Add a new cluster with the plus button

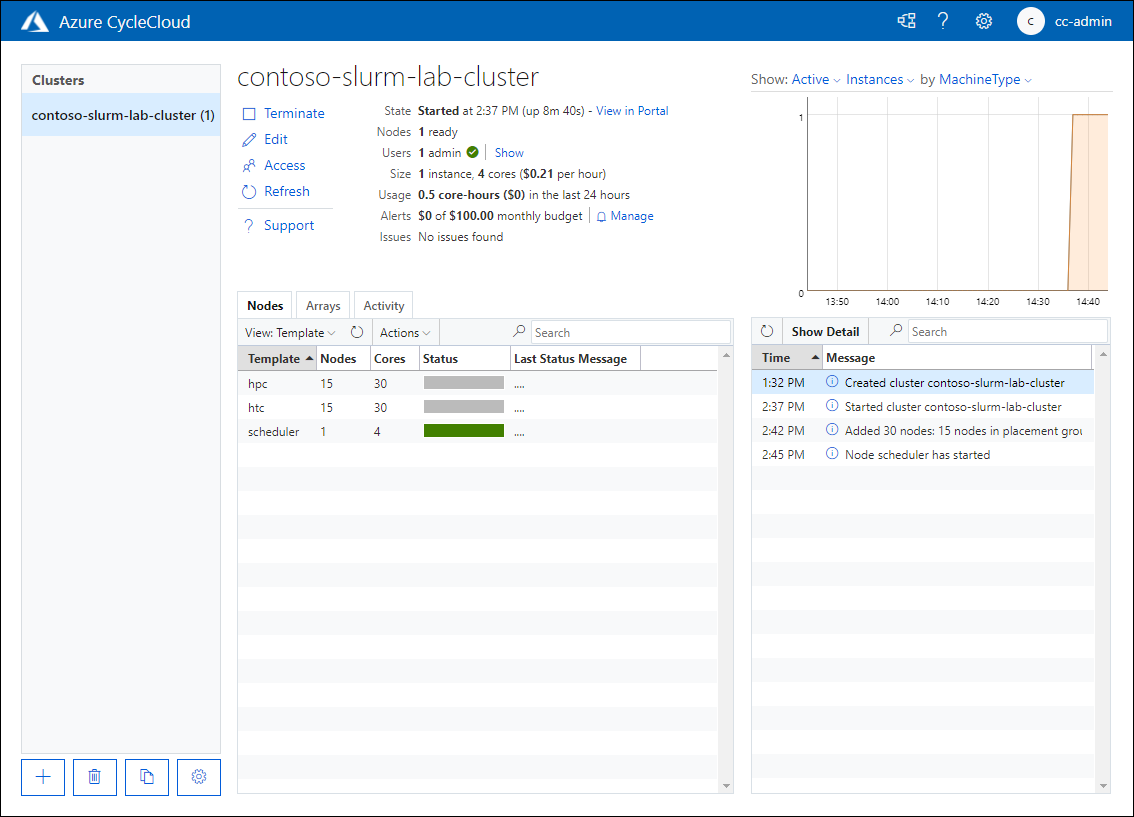42,777
